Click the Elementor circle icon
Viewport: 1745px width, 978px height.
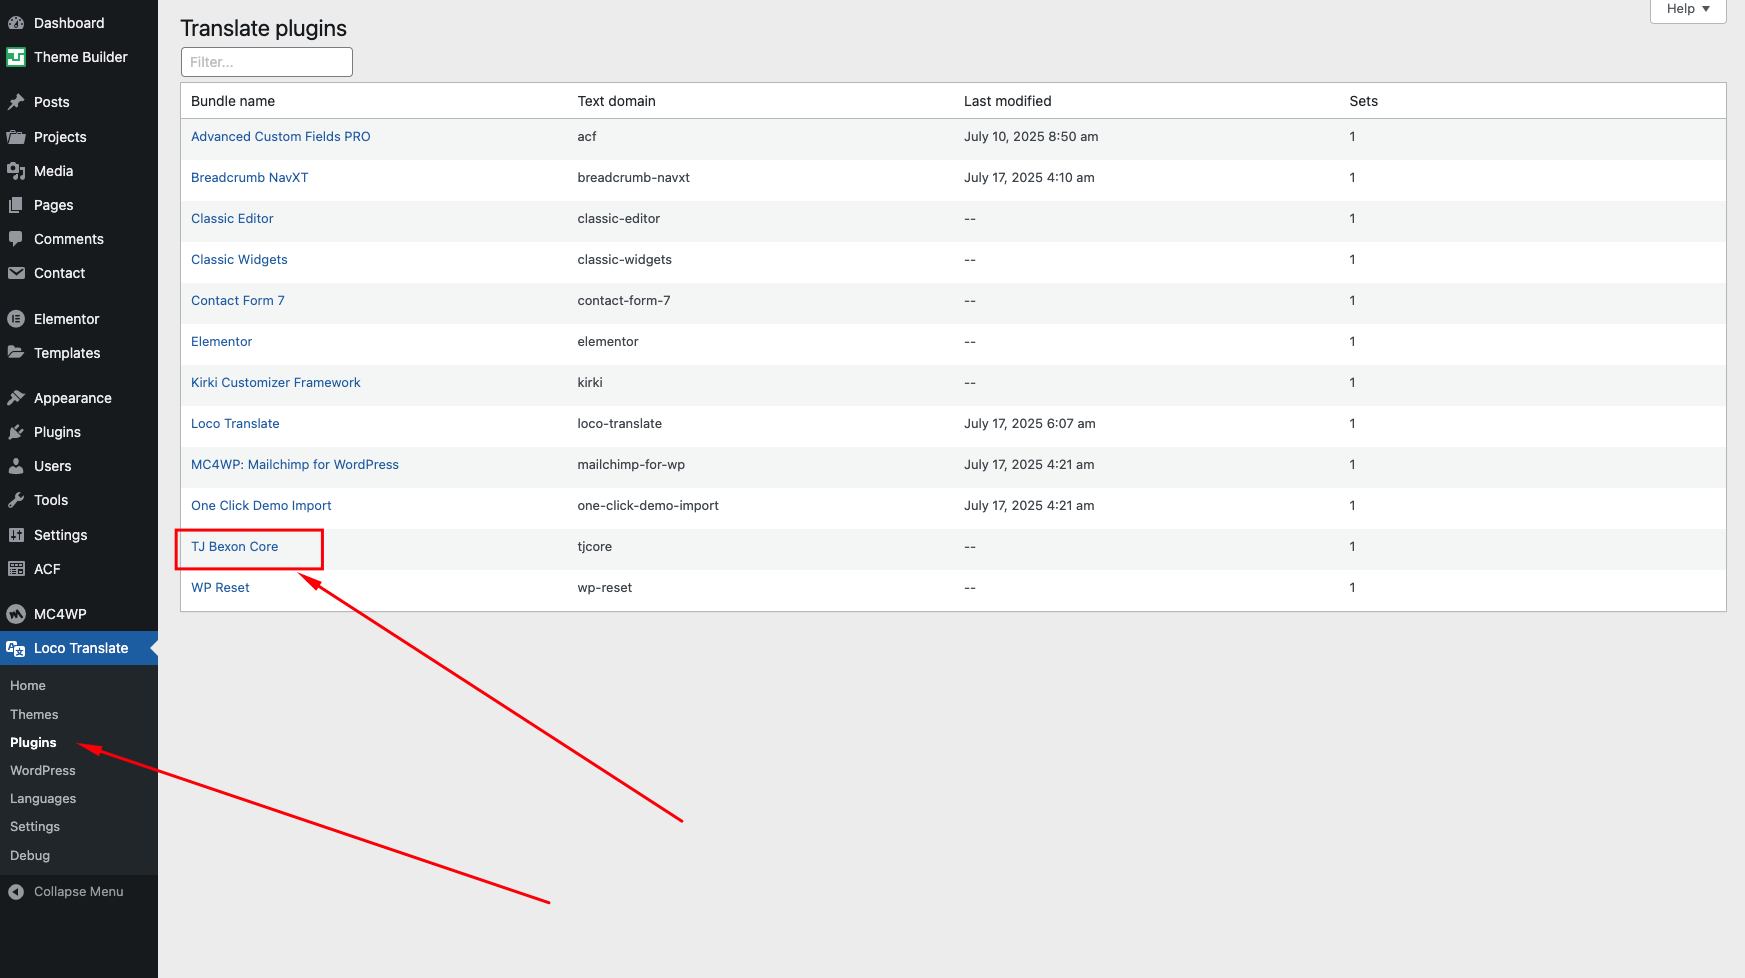(16, 319)
